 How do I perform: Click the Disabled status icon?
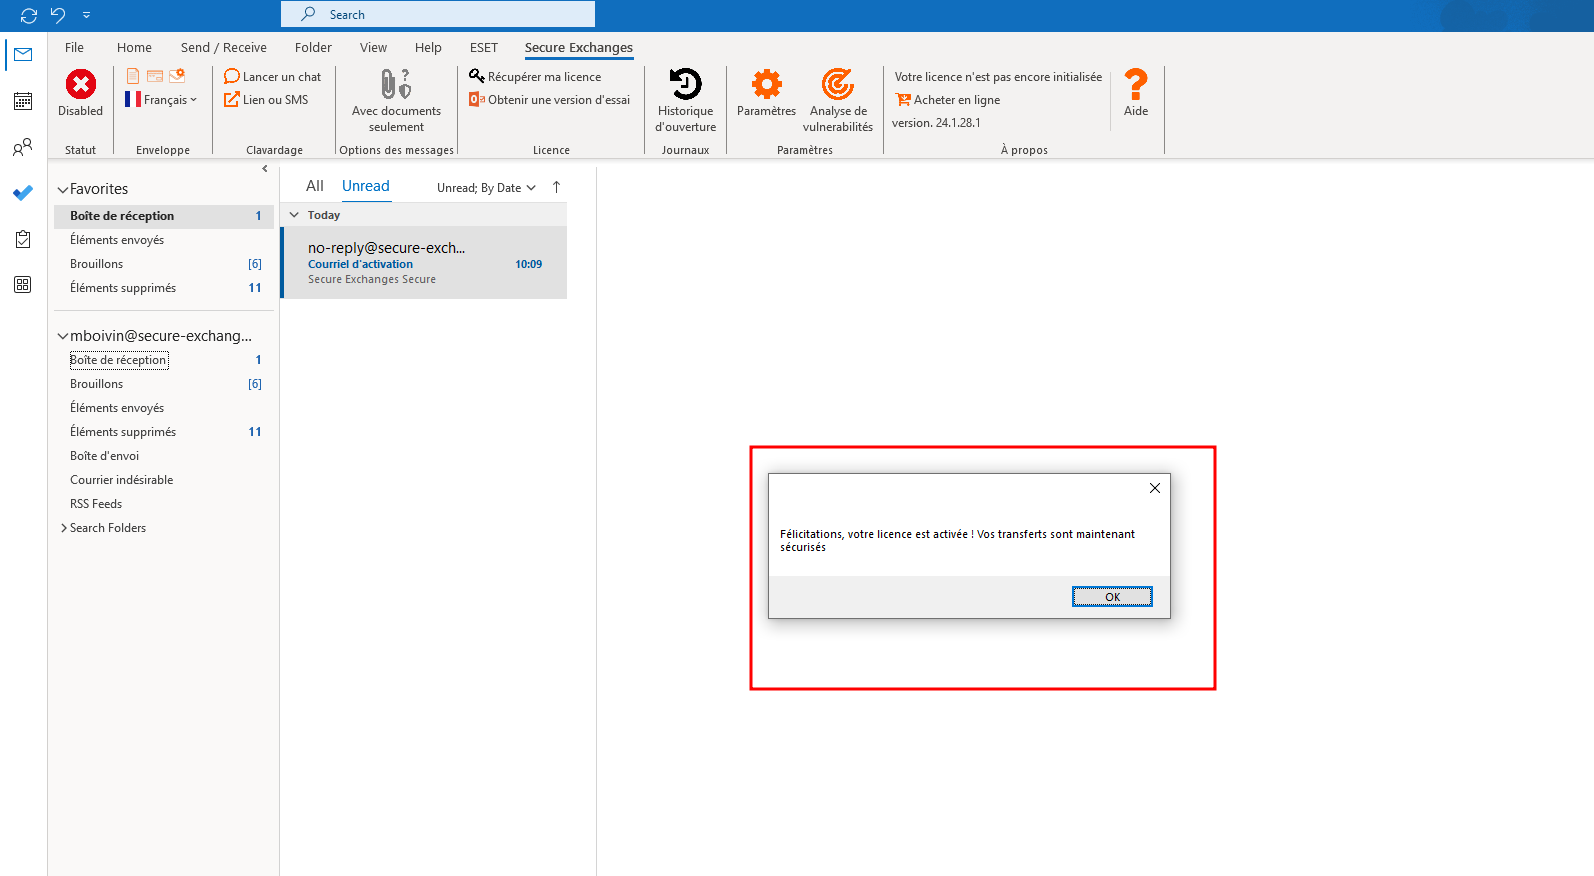click(81, 85)
